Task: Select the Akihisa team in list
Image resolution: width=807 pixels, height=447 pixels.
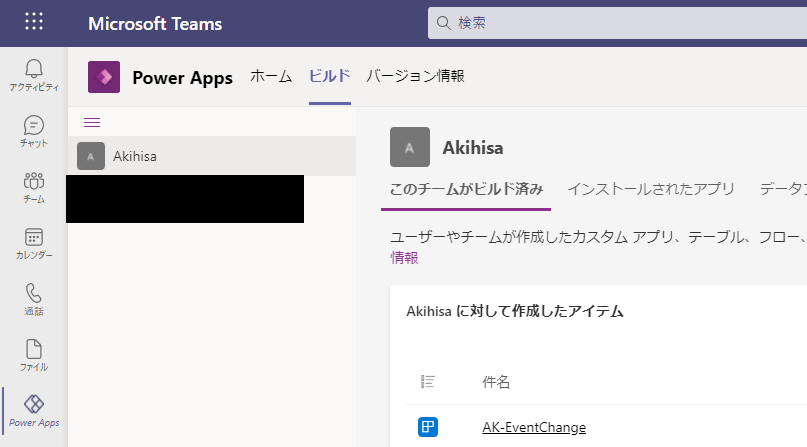Action: pos(212,156)
